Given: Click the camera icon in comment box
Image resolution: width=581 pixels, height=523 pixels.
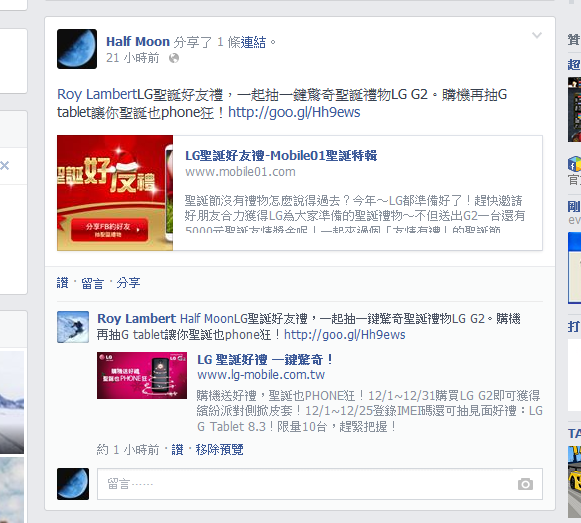Looking at the screenshot, I should pyautogui.click(x=525, y=484).
